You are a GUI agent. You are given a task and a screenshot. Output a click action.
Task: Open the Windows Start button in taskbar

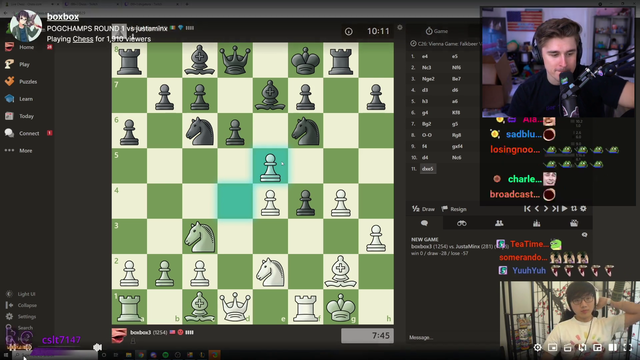tap(6, 355)
